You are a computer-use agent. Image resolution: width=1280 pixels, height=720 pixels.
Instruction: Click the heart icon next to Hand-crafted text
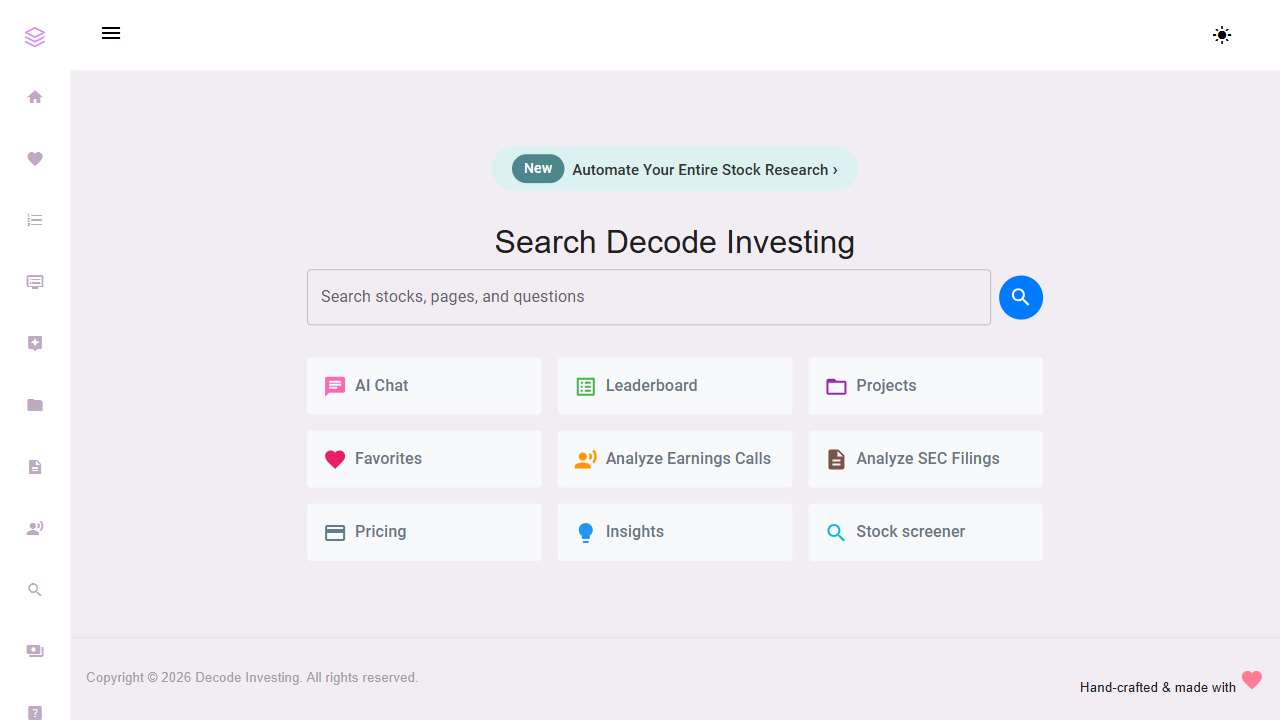[1252, 680]
